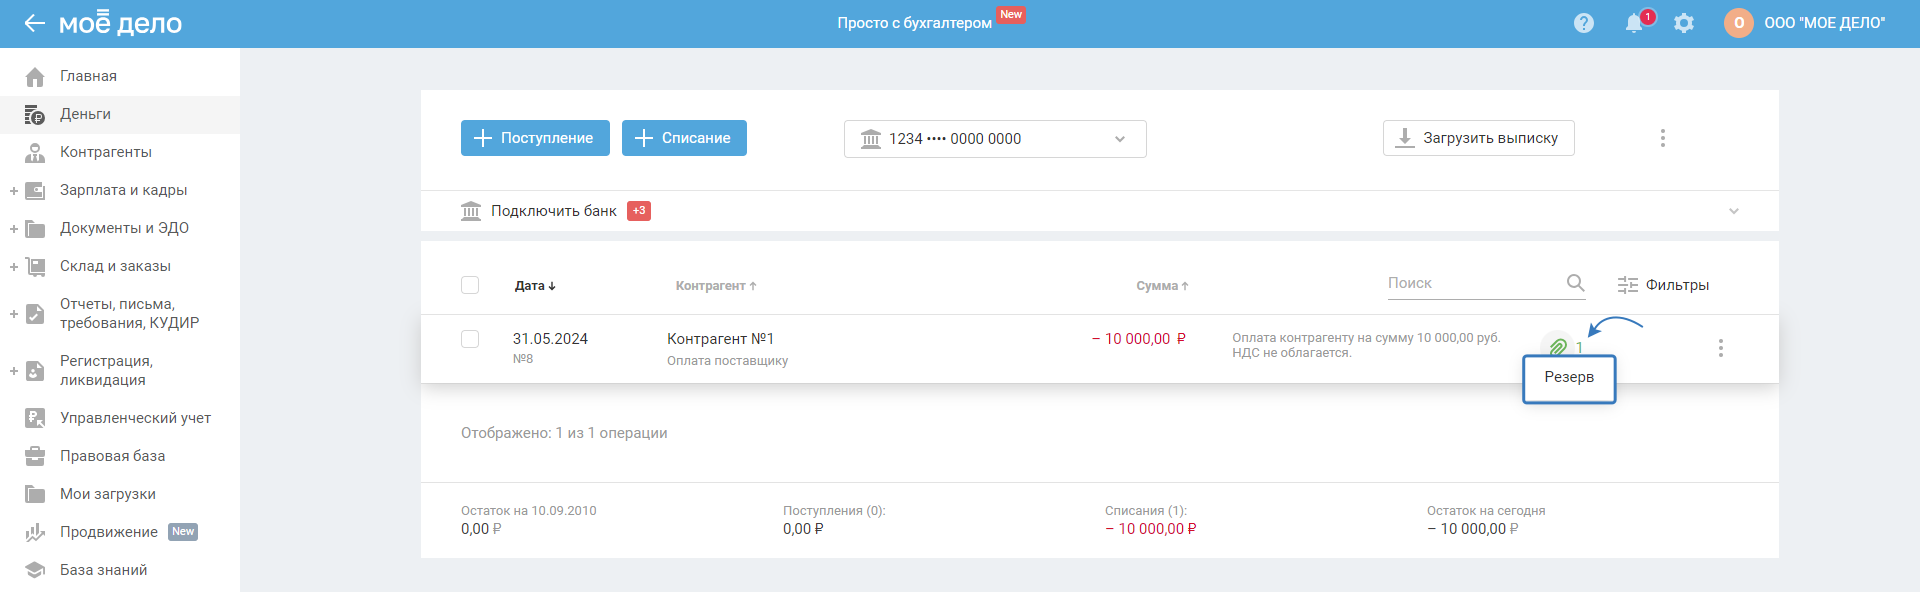Viewport: 1920px width, 592px height.
Task: Open the notifications bell
Action: pyautogui.click(x=1634, y=23)
